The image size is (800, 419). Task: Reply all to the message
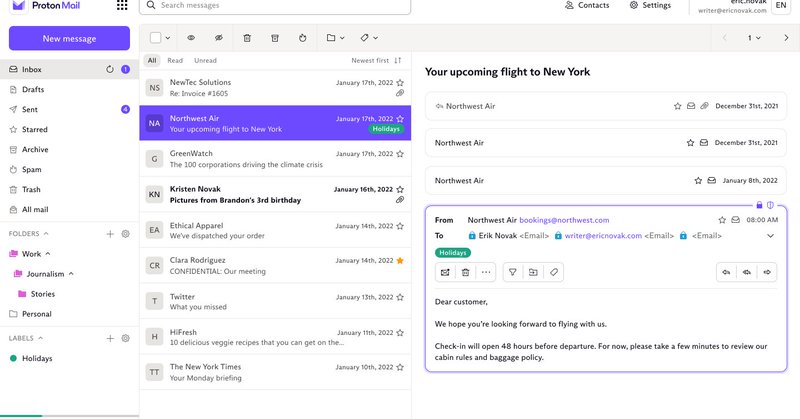[x=747, y=272]
